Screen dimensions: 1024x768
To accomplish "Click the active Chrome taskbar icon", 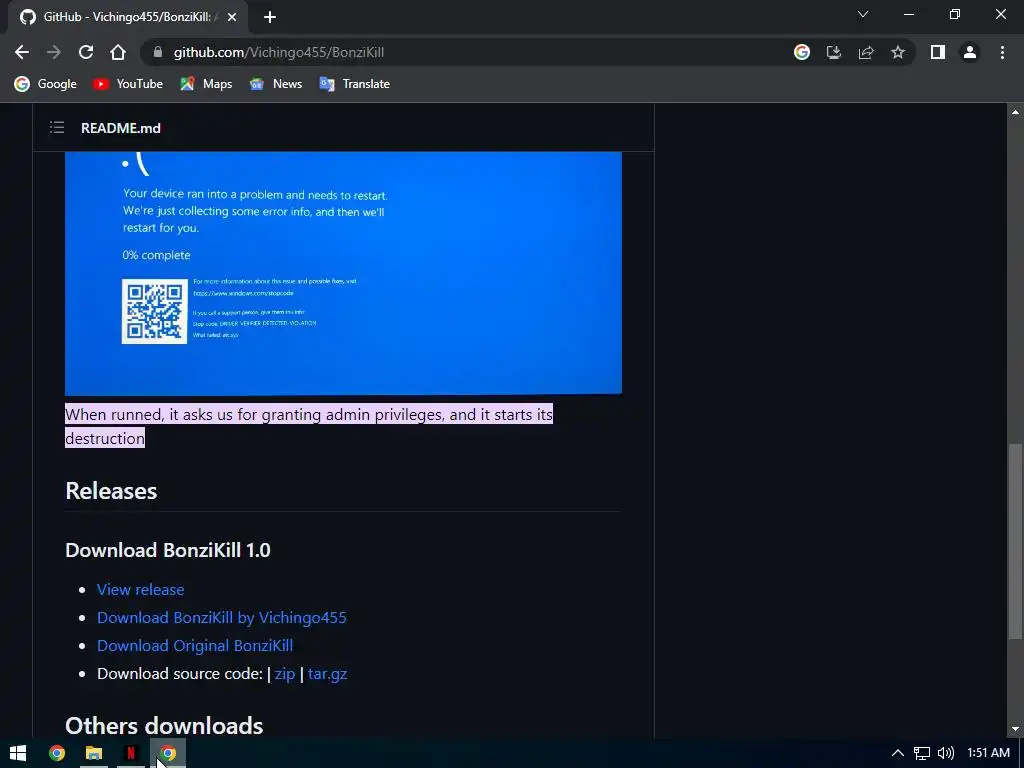I will click(168, 753).
